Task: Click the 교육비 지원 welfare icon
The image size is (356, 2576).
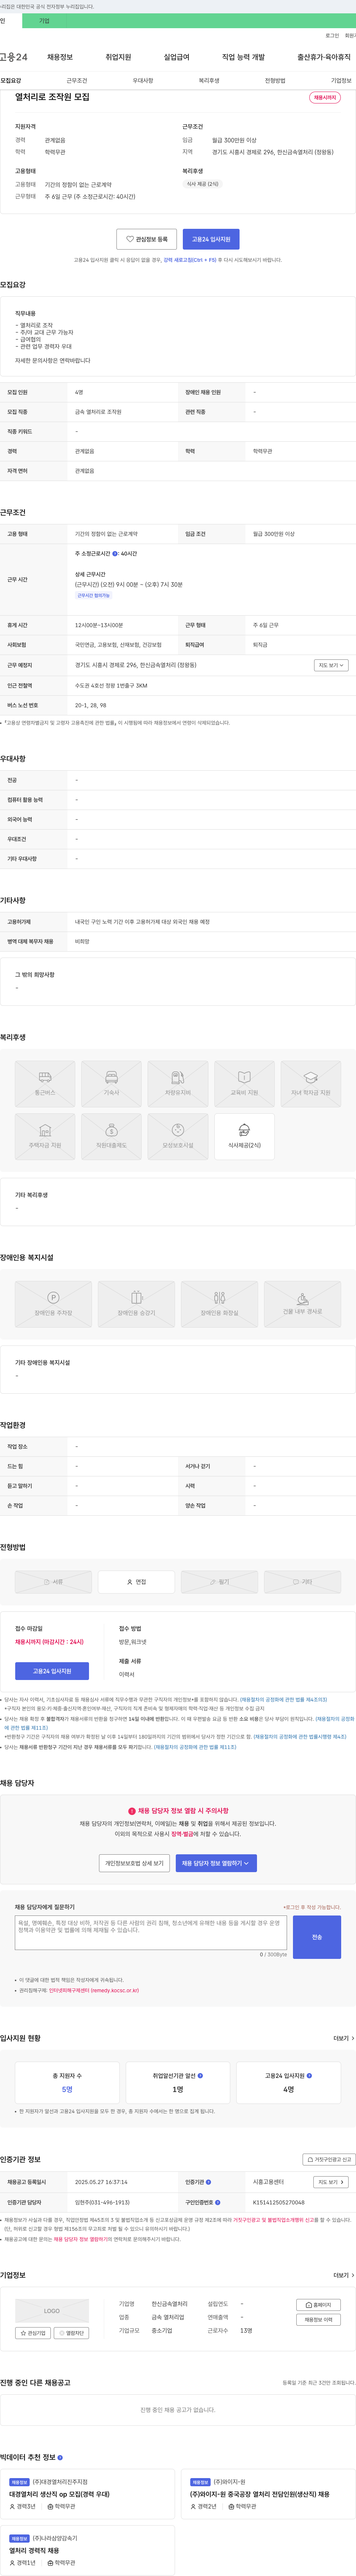Action: [244, 1084]
